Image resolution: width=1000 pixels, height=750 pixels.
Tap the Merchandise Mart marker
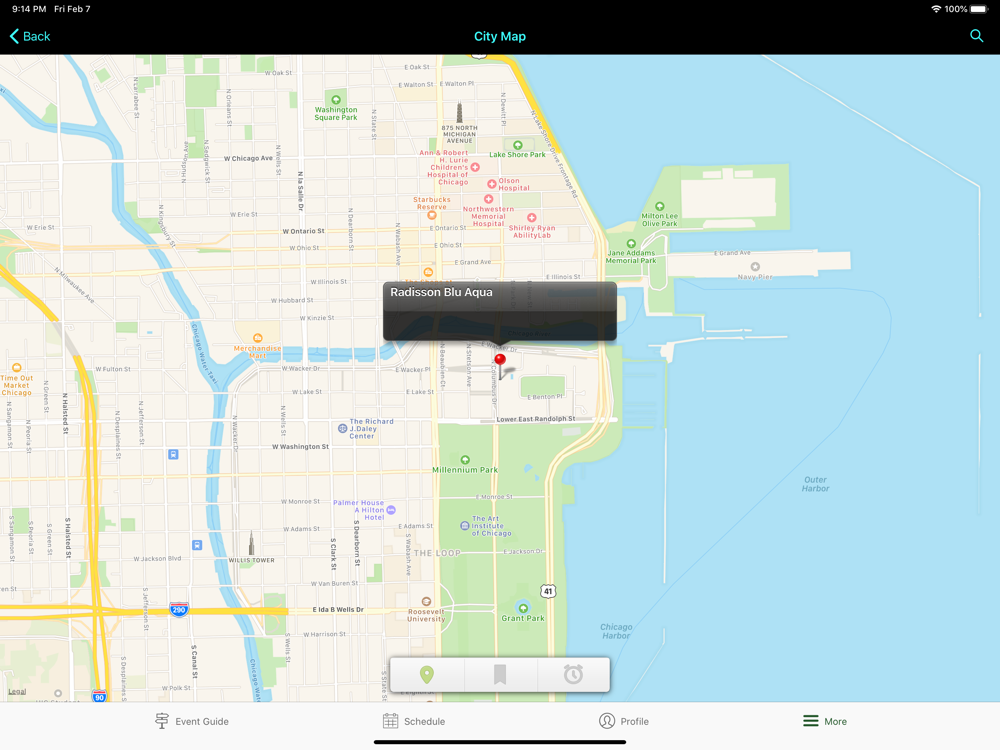[258, 338]
